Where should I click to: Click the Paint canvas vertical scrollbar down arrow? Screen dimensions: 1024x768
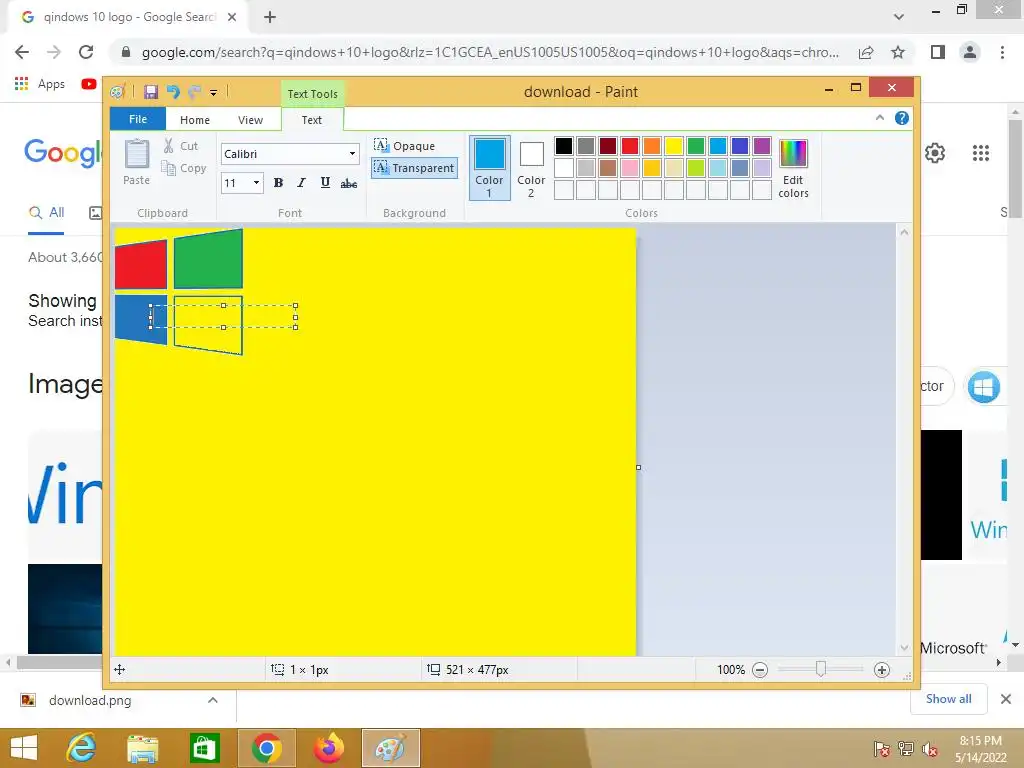pyautogui.click(x=904, y=648)
